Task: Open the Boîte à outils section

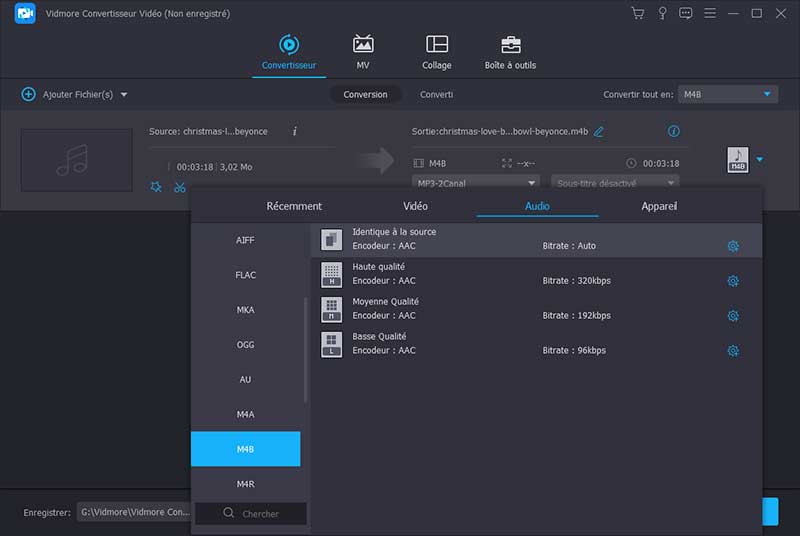Action: tap(510, 53)
